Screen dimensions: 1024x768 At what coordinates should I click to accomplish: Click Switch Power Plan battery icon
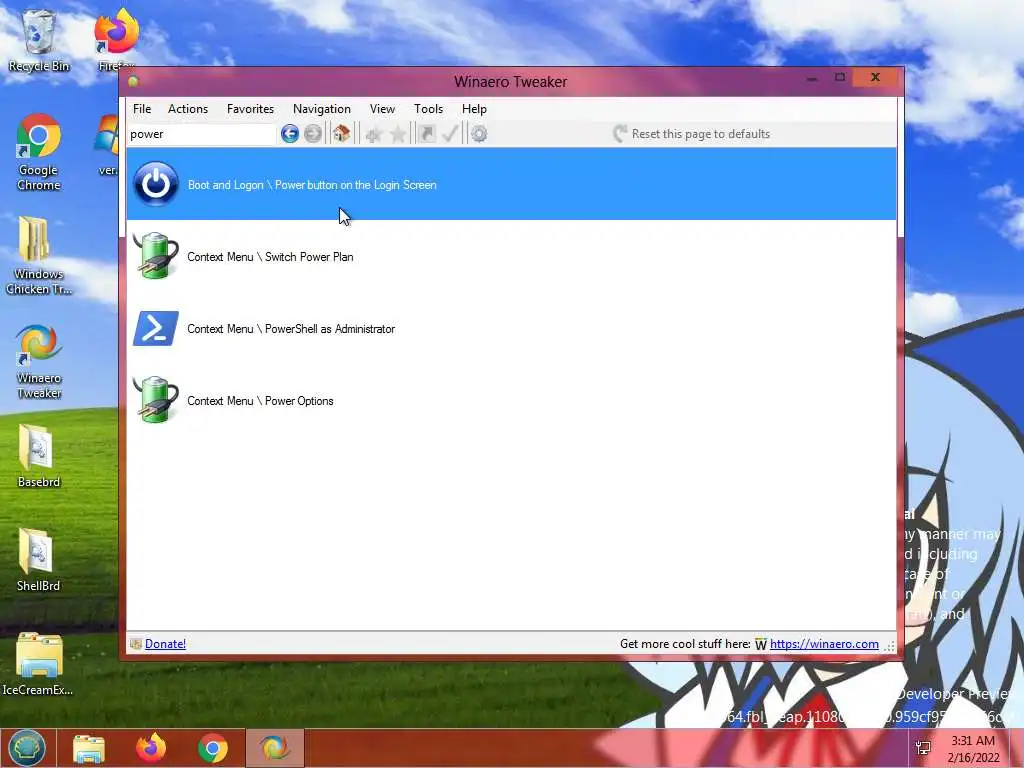155,256
